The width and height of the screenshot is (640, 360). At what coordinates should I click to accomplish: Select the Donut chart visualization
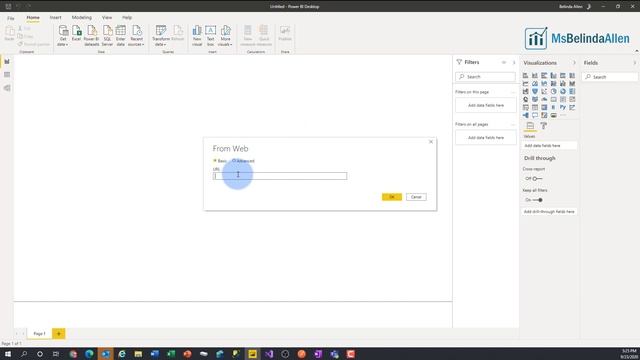coord(563,91)
